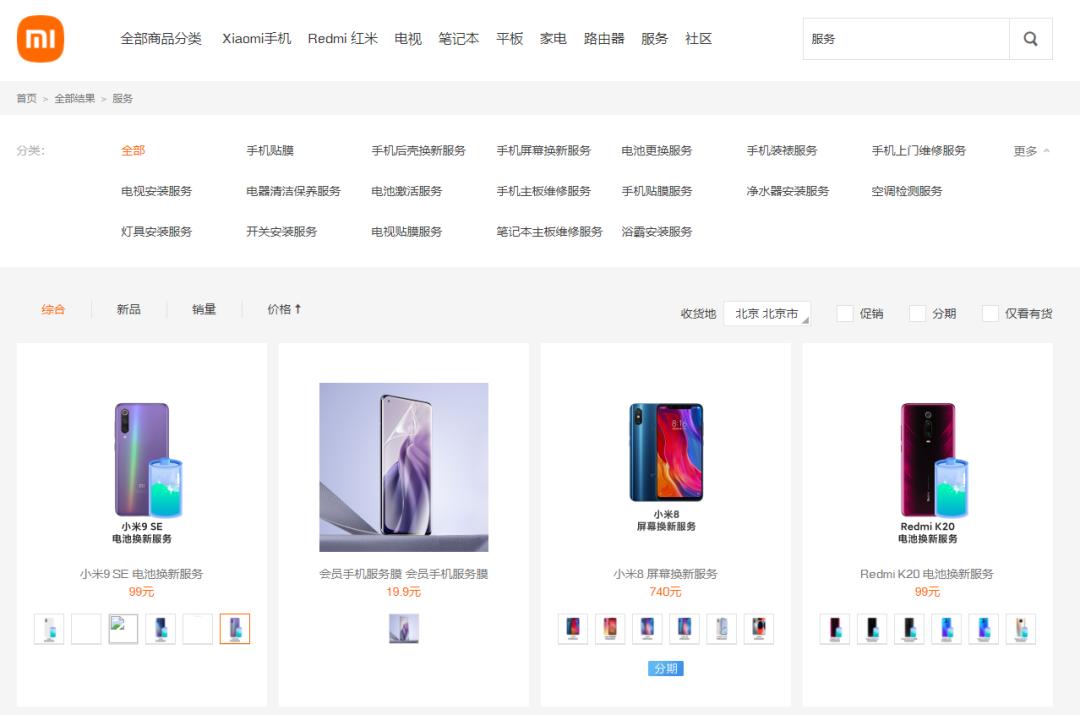The height and width of the screenshot is (715, 1080).
Task: Switch to the 销量 sorting tab
Action: (204, 309)
